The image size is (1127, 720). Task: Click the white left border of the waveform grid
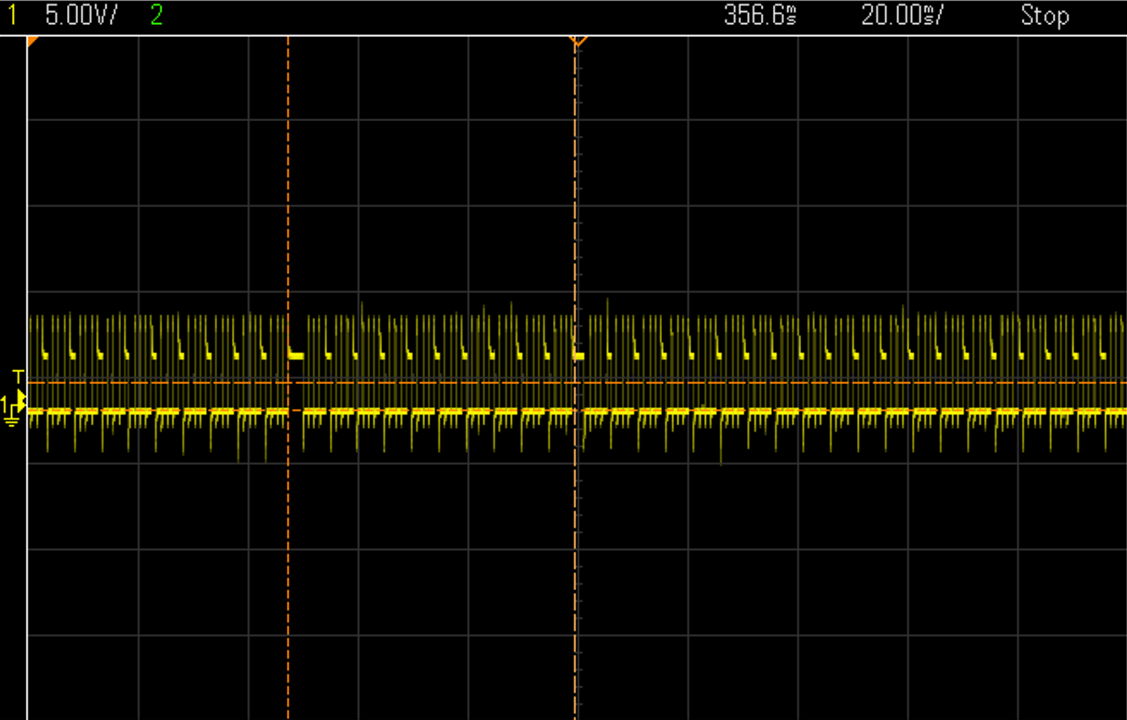click(27, 550)
